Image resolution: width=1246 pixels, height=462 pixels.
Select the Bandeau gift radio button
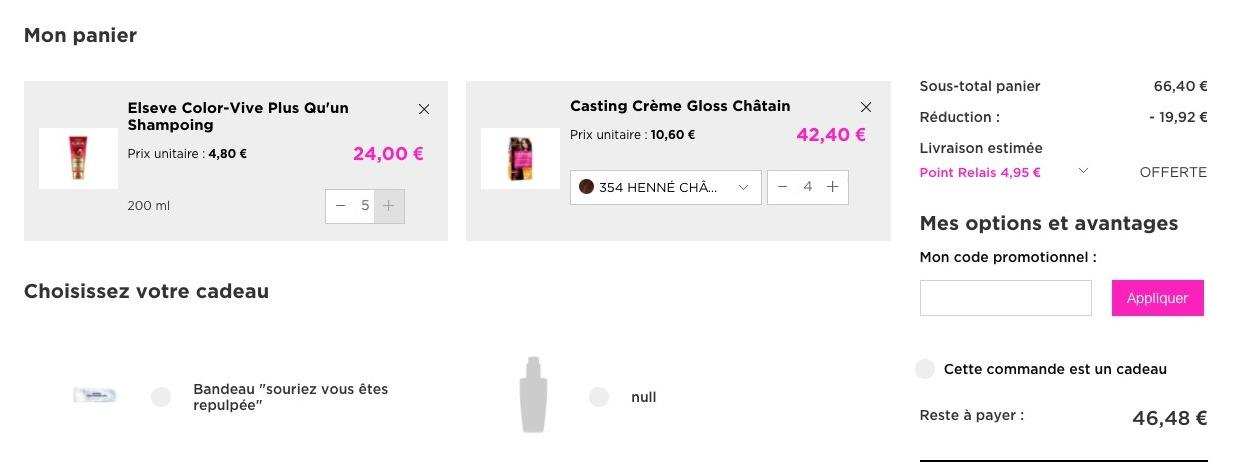[161, 397]
